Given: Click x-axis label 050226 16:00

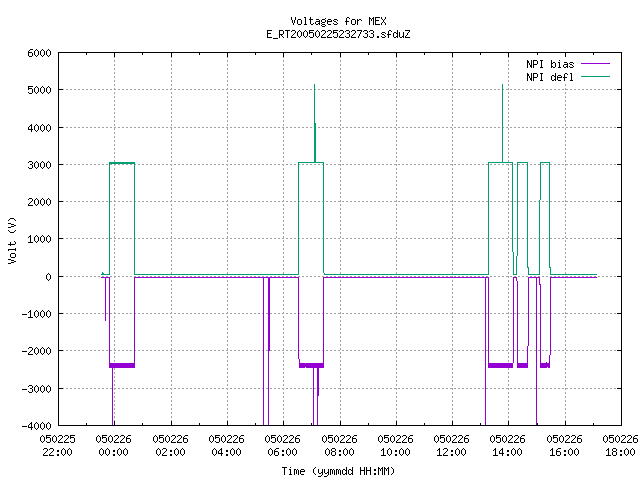Looking at the screenshot, I should click(x=564, y=445).
